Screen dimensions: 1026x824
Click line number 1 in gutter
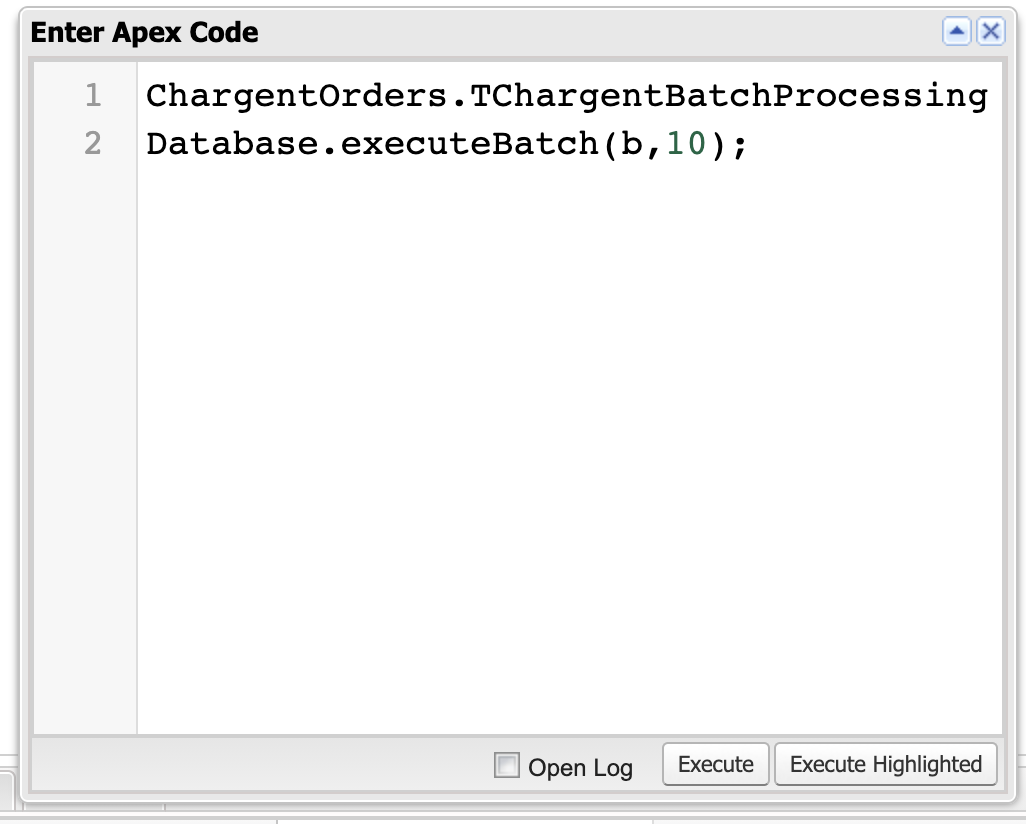coord(93,96)
